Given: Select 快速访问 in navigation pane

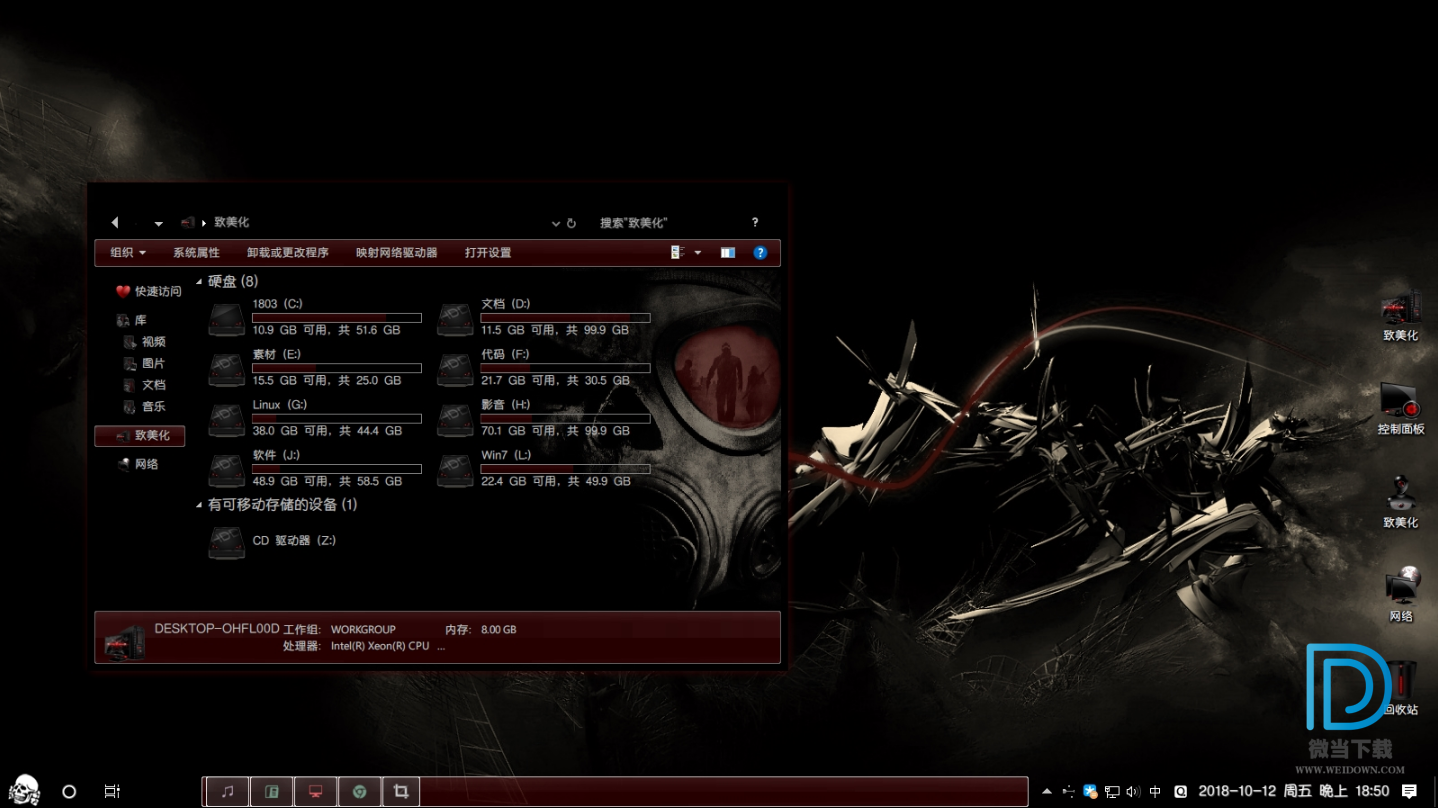Looking at the screenshot, I should [149, 291].
